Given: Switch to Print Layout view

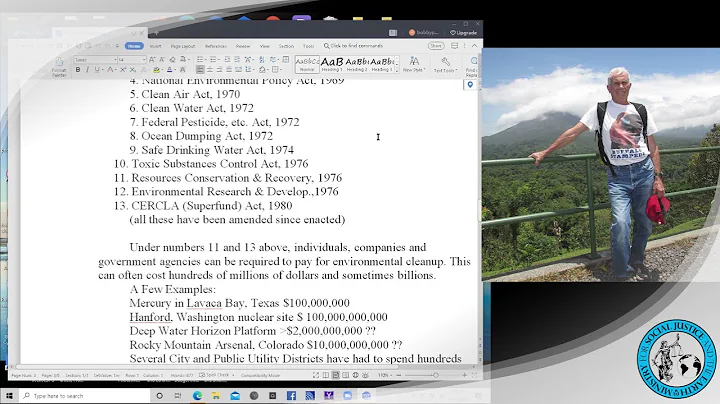Looking at the screenshot, I should [336, 375].
